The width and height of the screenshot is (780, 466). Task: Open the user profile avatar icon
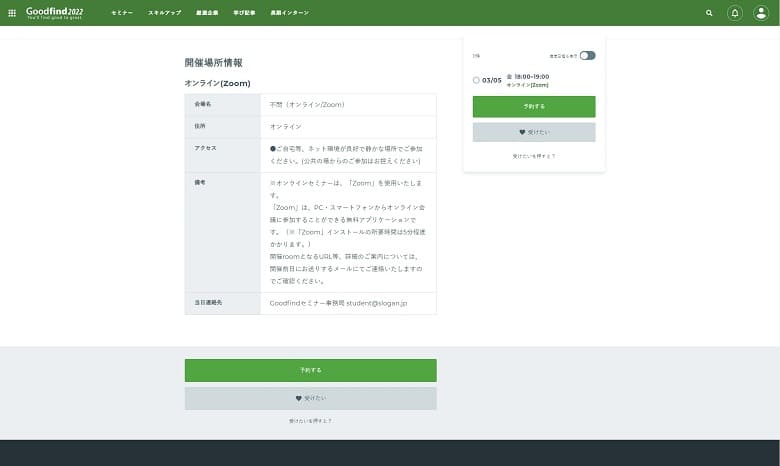click(761, 13)
